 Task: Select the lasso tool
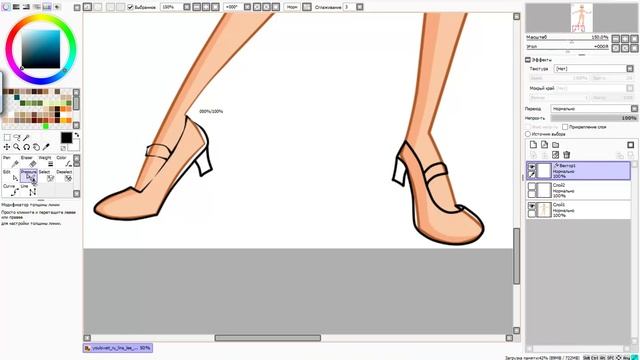click(x=17, y=138)
